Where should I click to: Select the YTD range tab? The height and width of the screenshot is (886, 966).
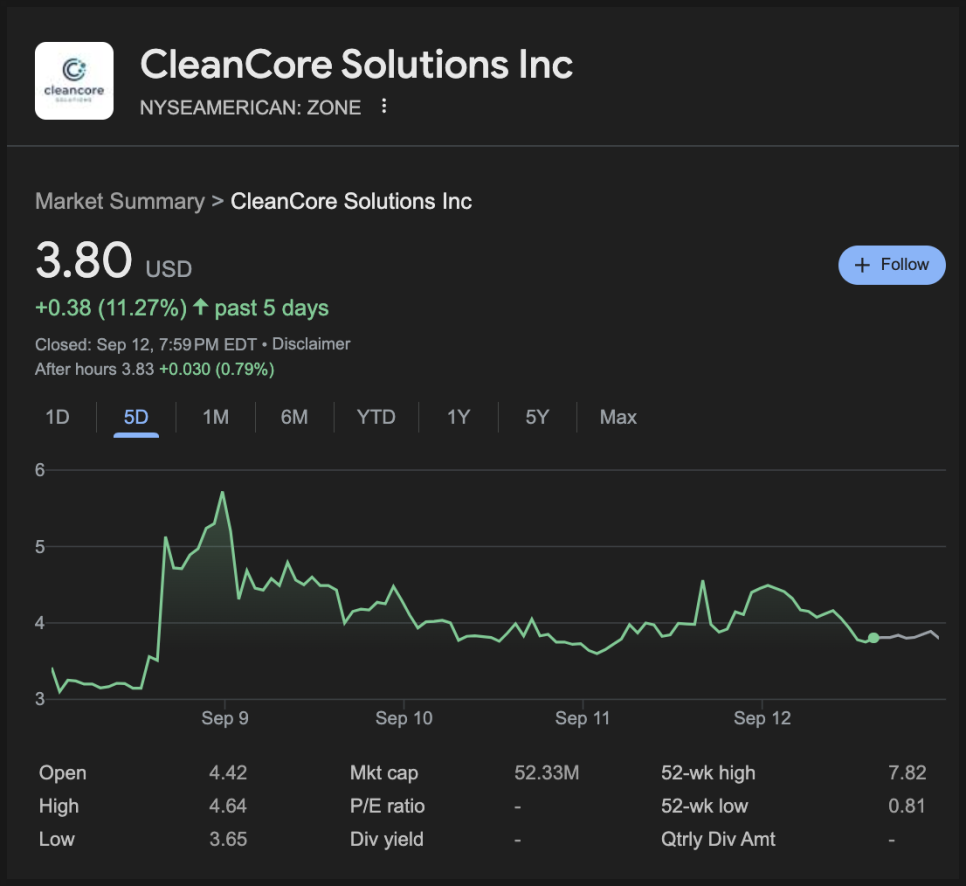376,417
